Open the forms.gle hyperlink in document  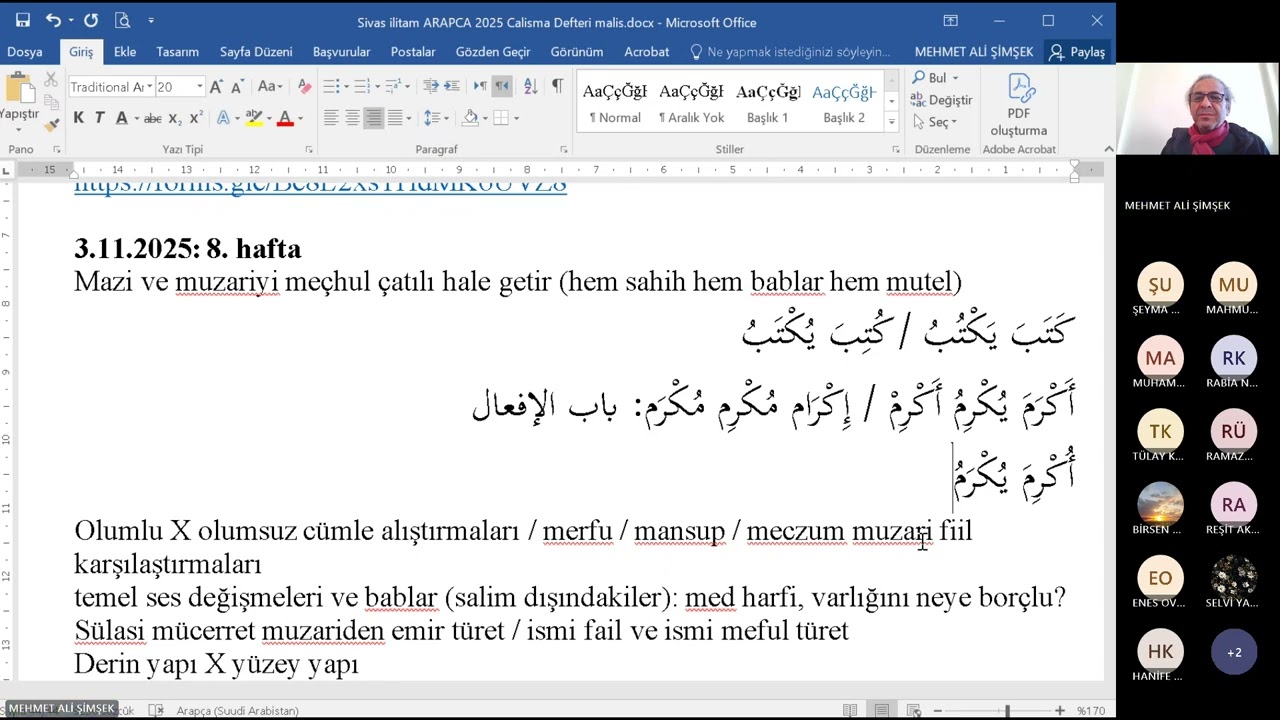point(320,185)
